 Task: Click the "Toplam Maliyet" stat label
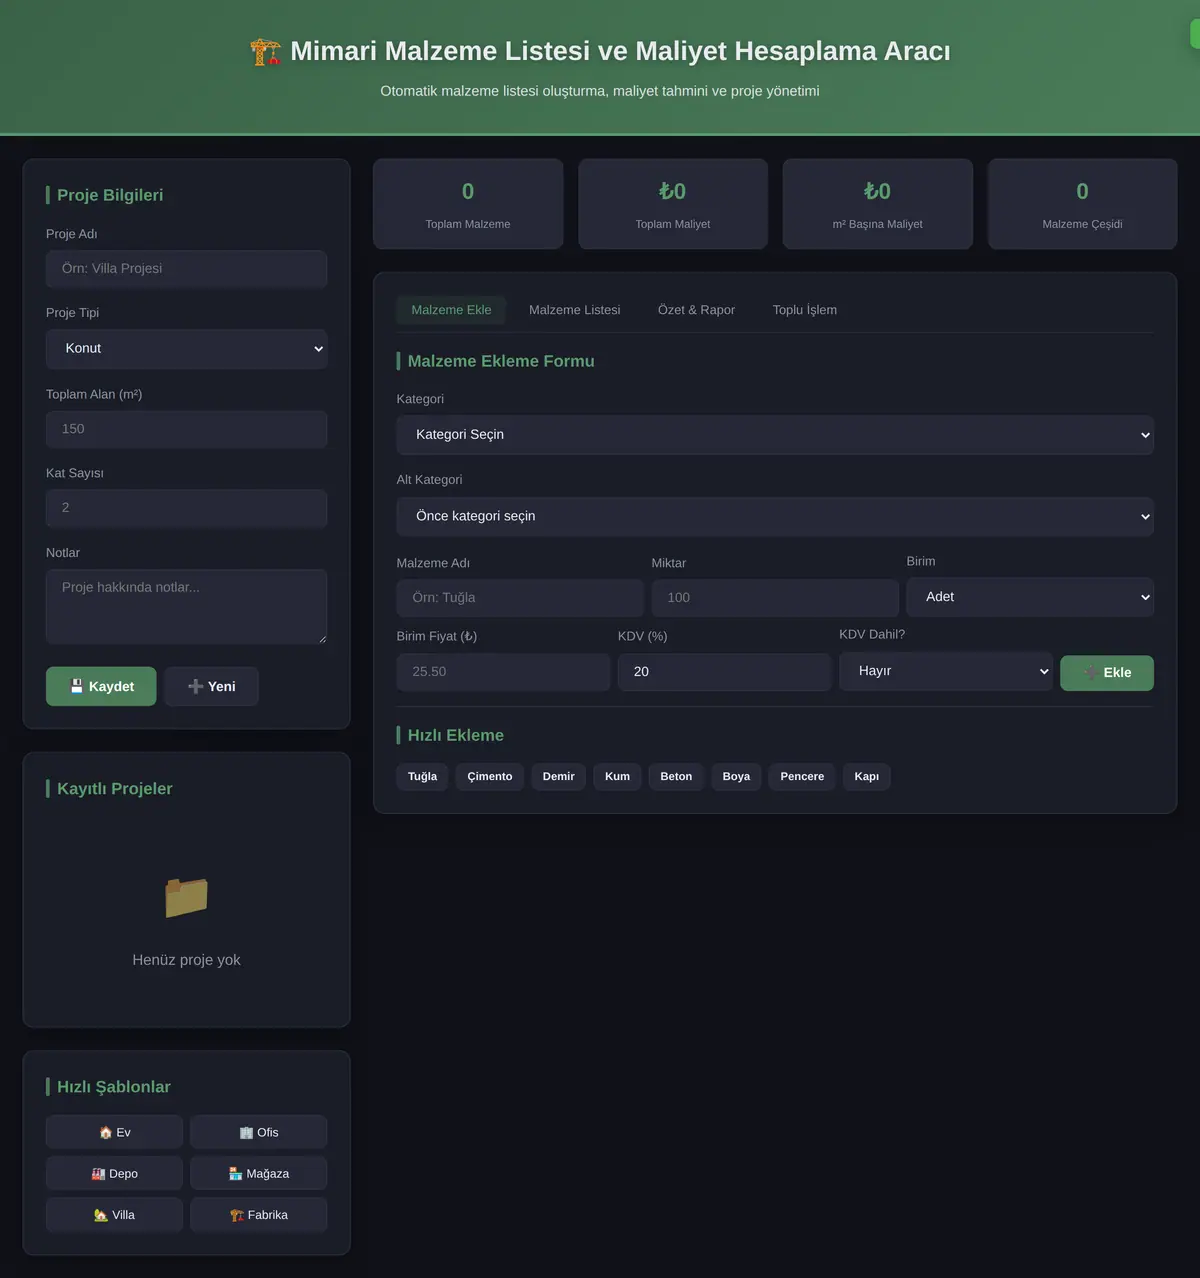point(673,224)
